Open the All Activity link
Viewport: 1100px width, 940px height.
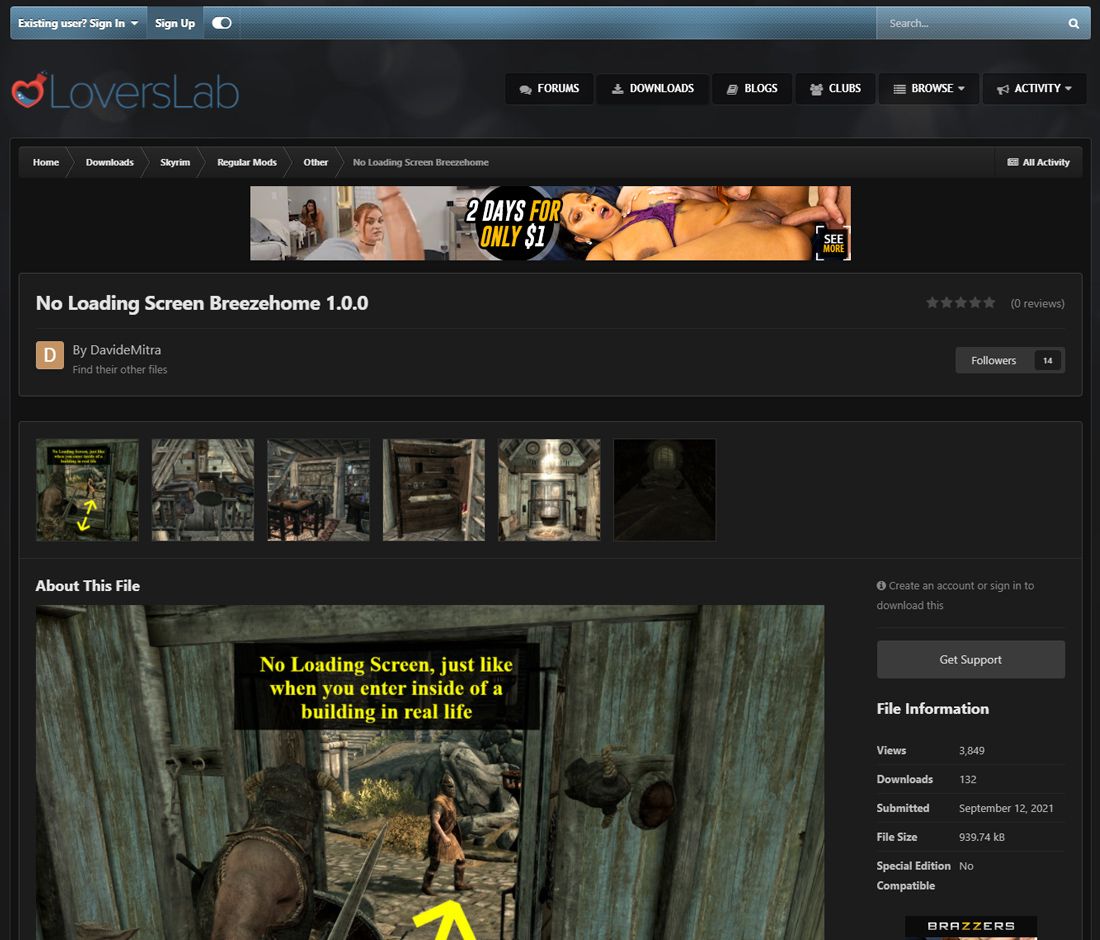[x=1038, y=162]
